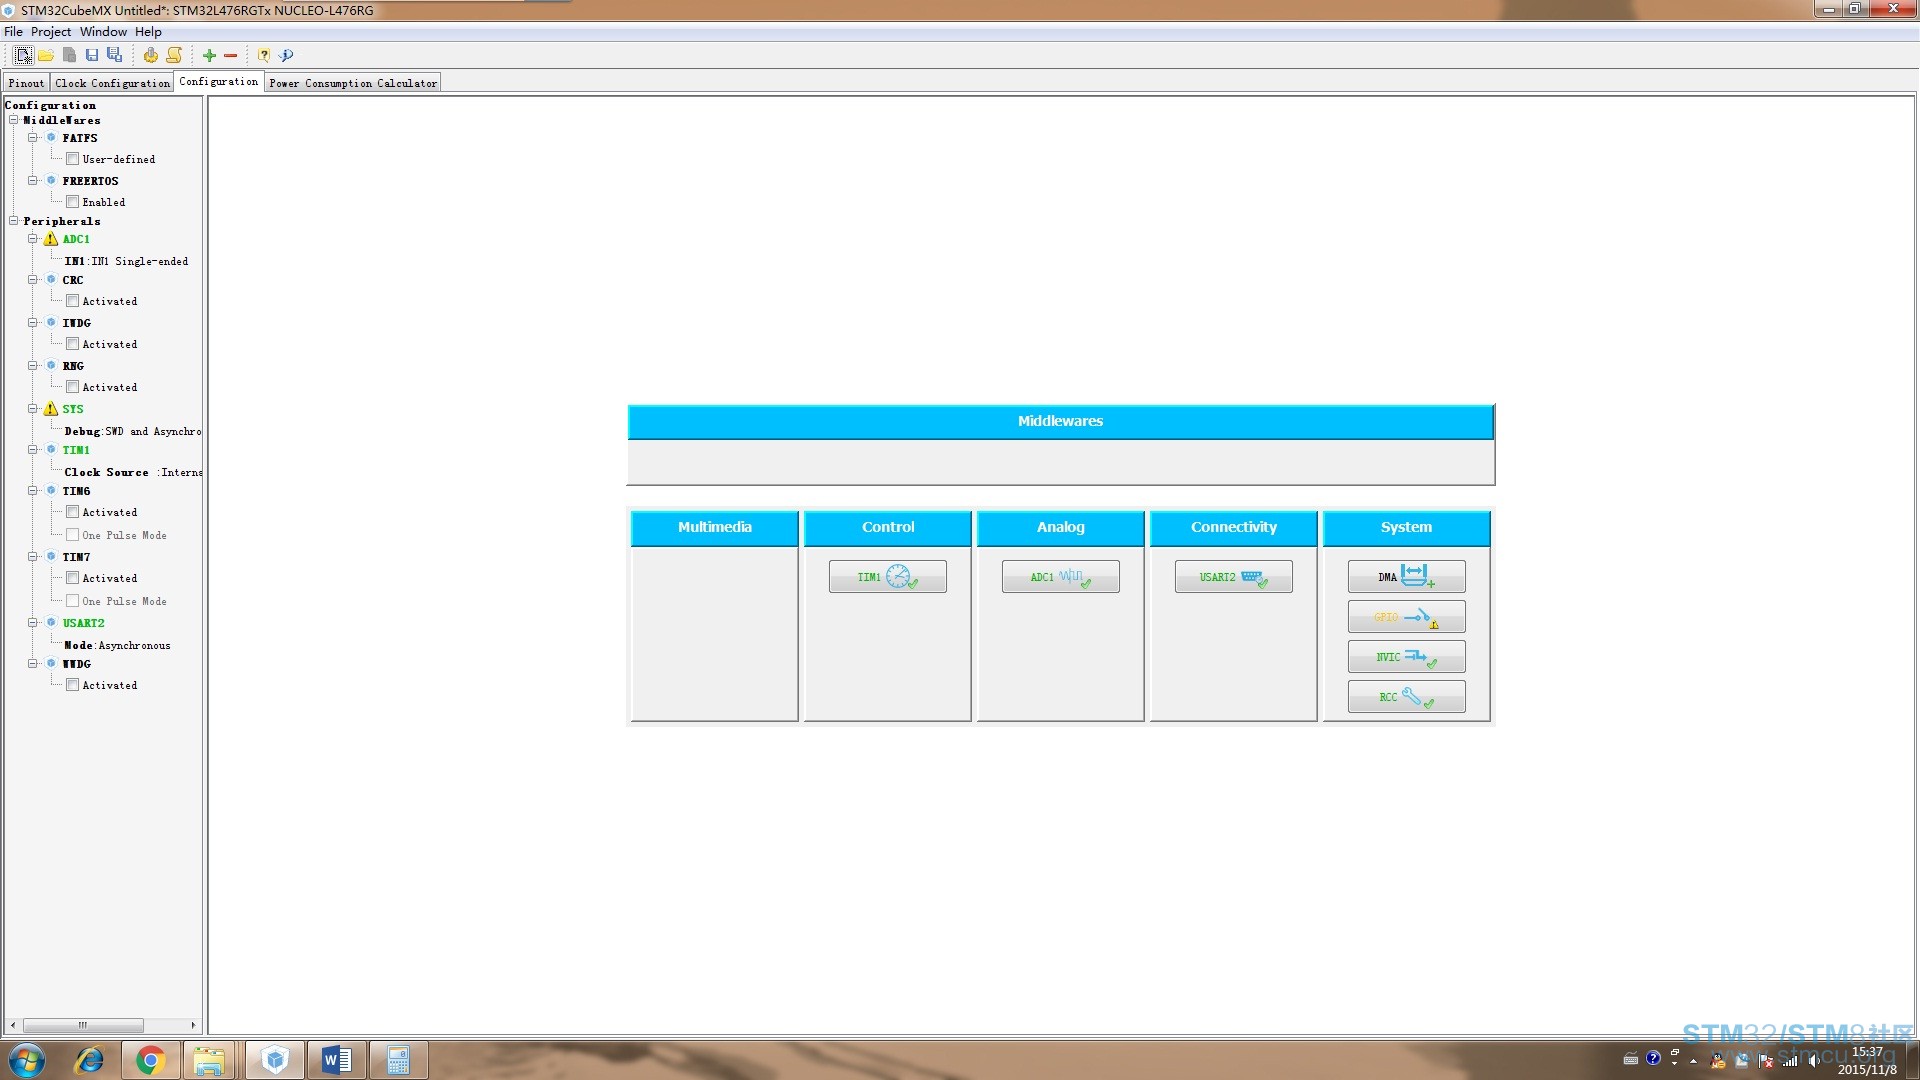This screenshot has width=1920, height=1080.
Task: Collapse the ADC1 tree node
Action: (33, 239)
